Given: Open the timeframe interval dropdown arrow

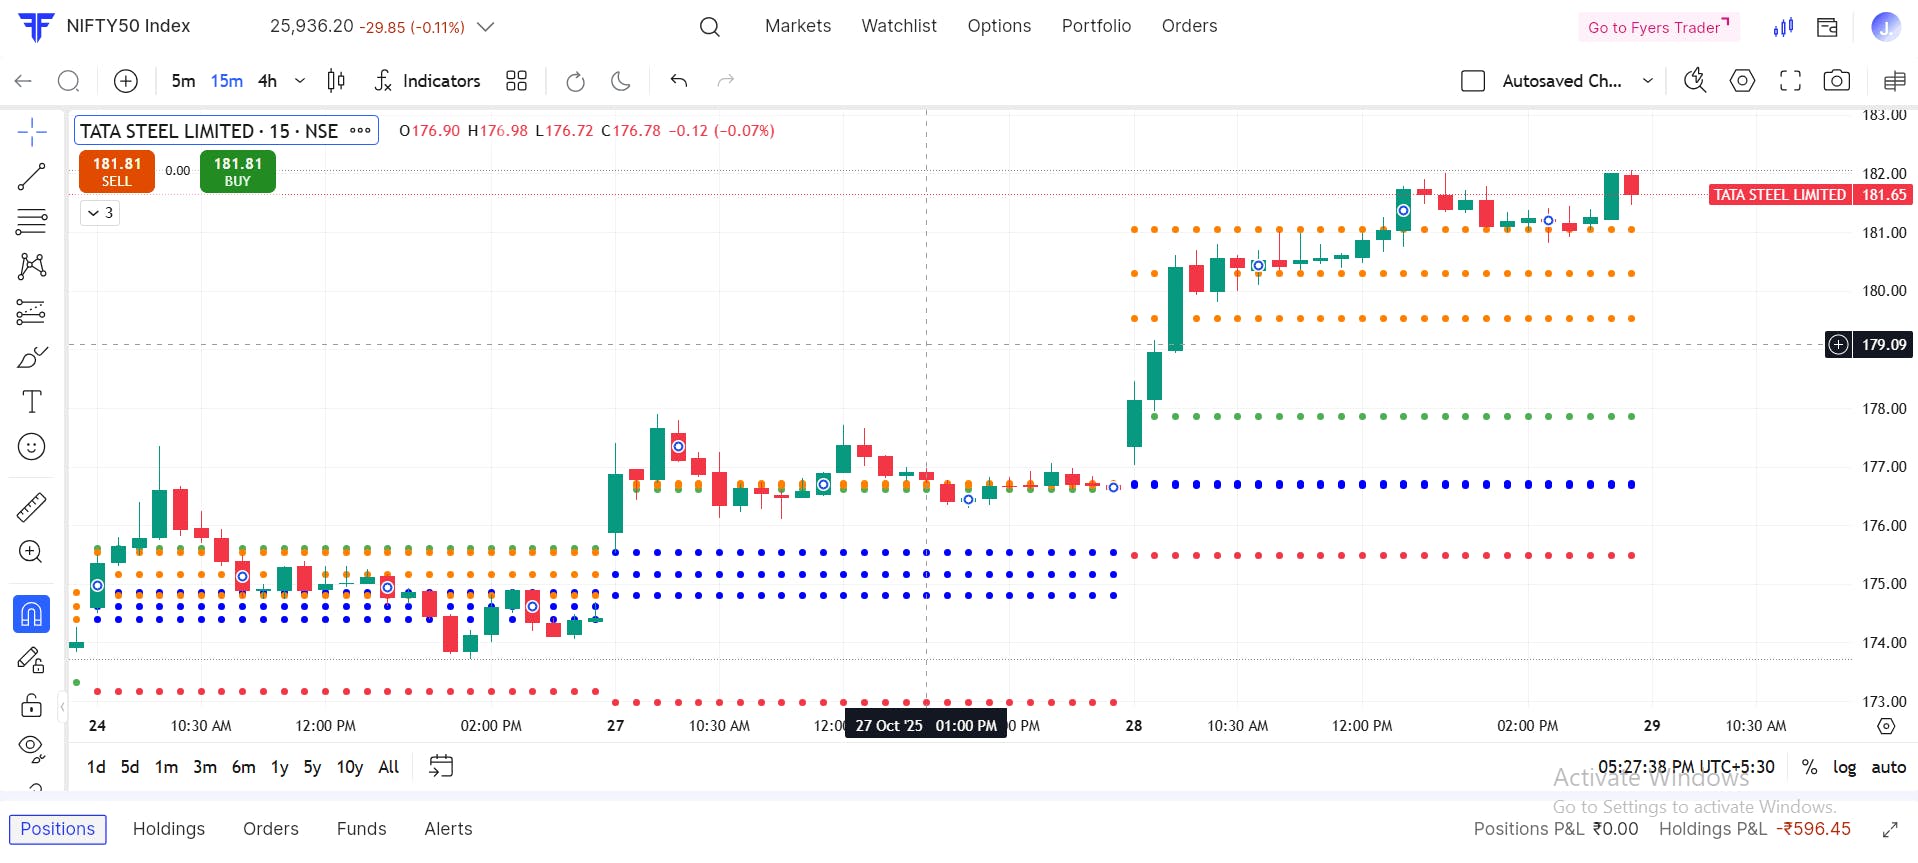Looking at the screenshot, I should coord(300,81).
